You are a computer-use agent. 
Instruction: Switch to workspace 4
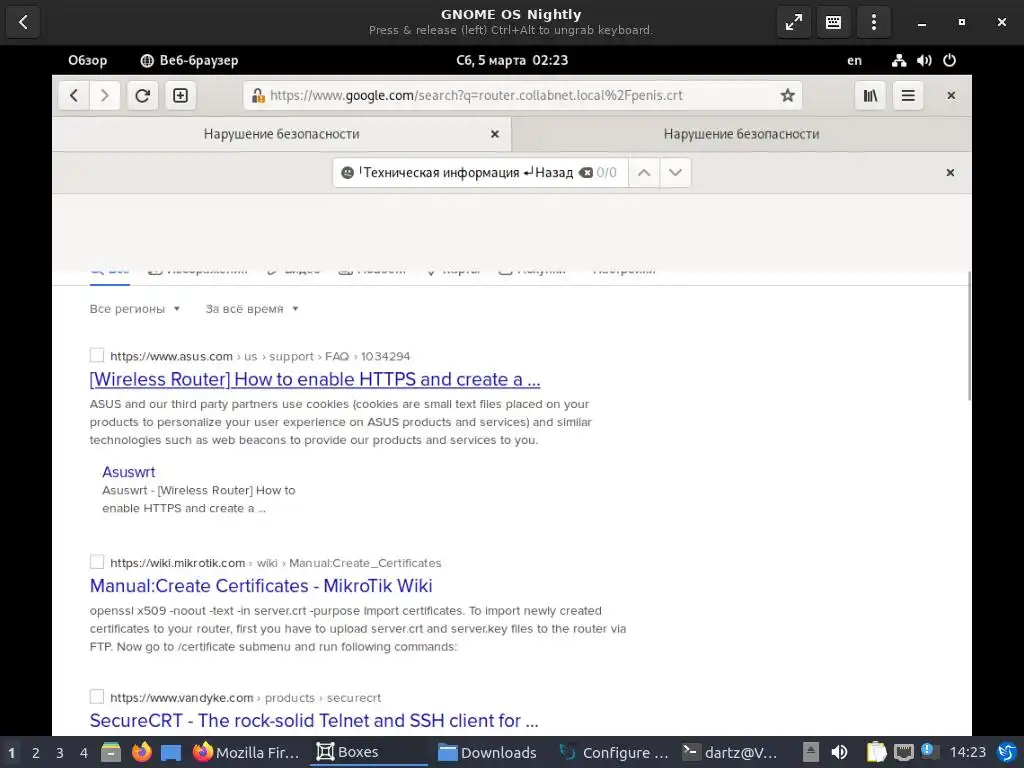click(84, 753)
